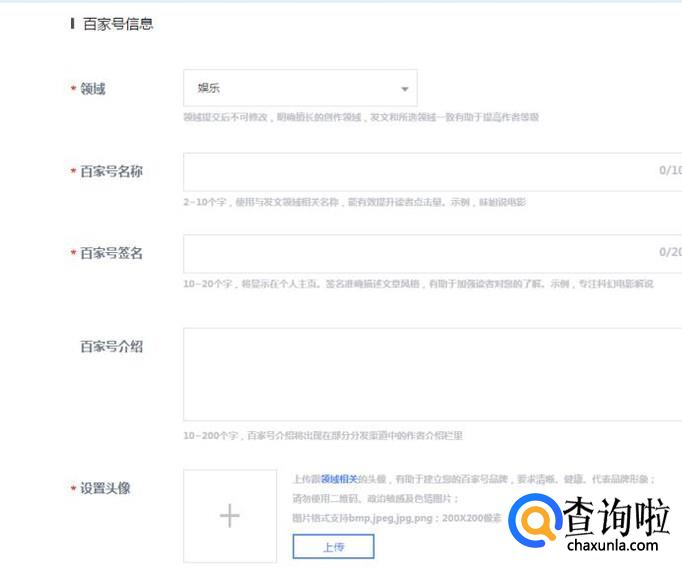The image size is (682, 576).
Task: Open the 领域相关 link in avatar hint
Action: pos(338,479)
